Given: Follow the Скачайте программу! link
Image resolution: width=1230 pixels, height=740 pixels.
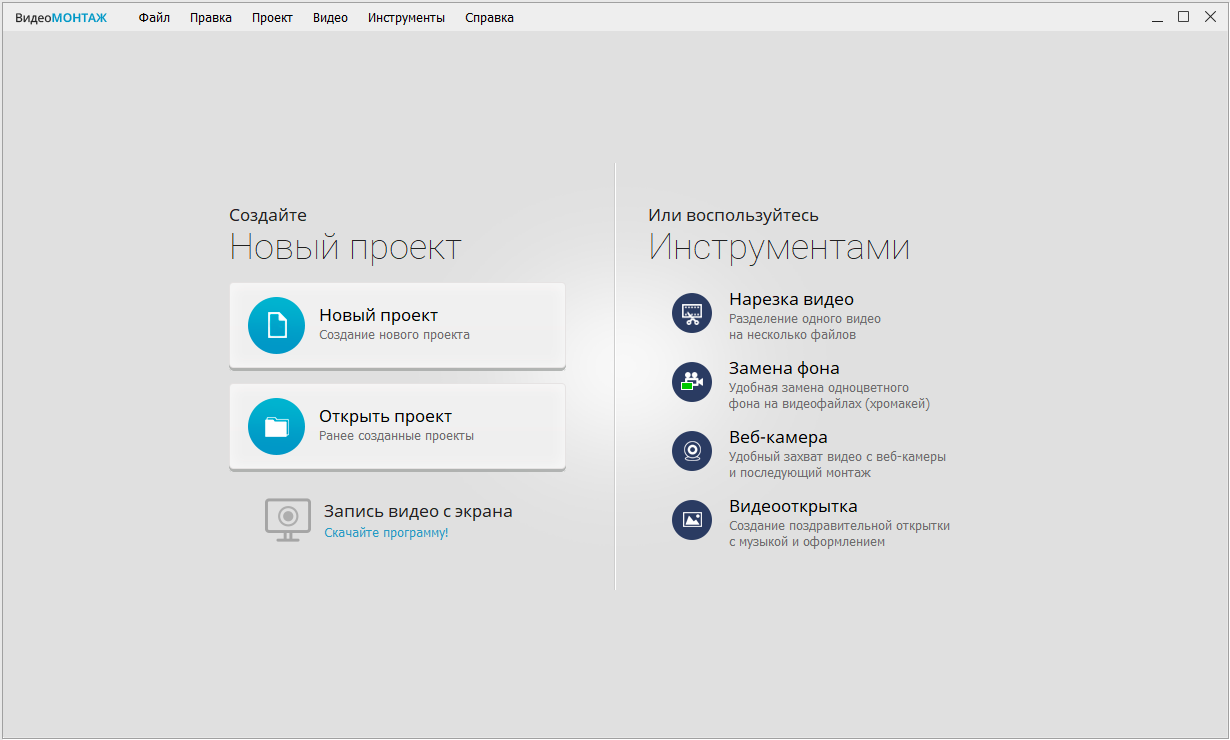Looking at the screenshot, I should pos(386,533).
